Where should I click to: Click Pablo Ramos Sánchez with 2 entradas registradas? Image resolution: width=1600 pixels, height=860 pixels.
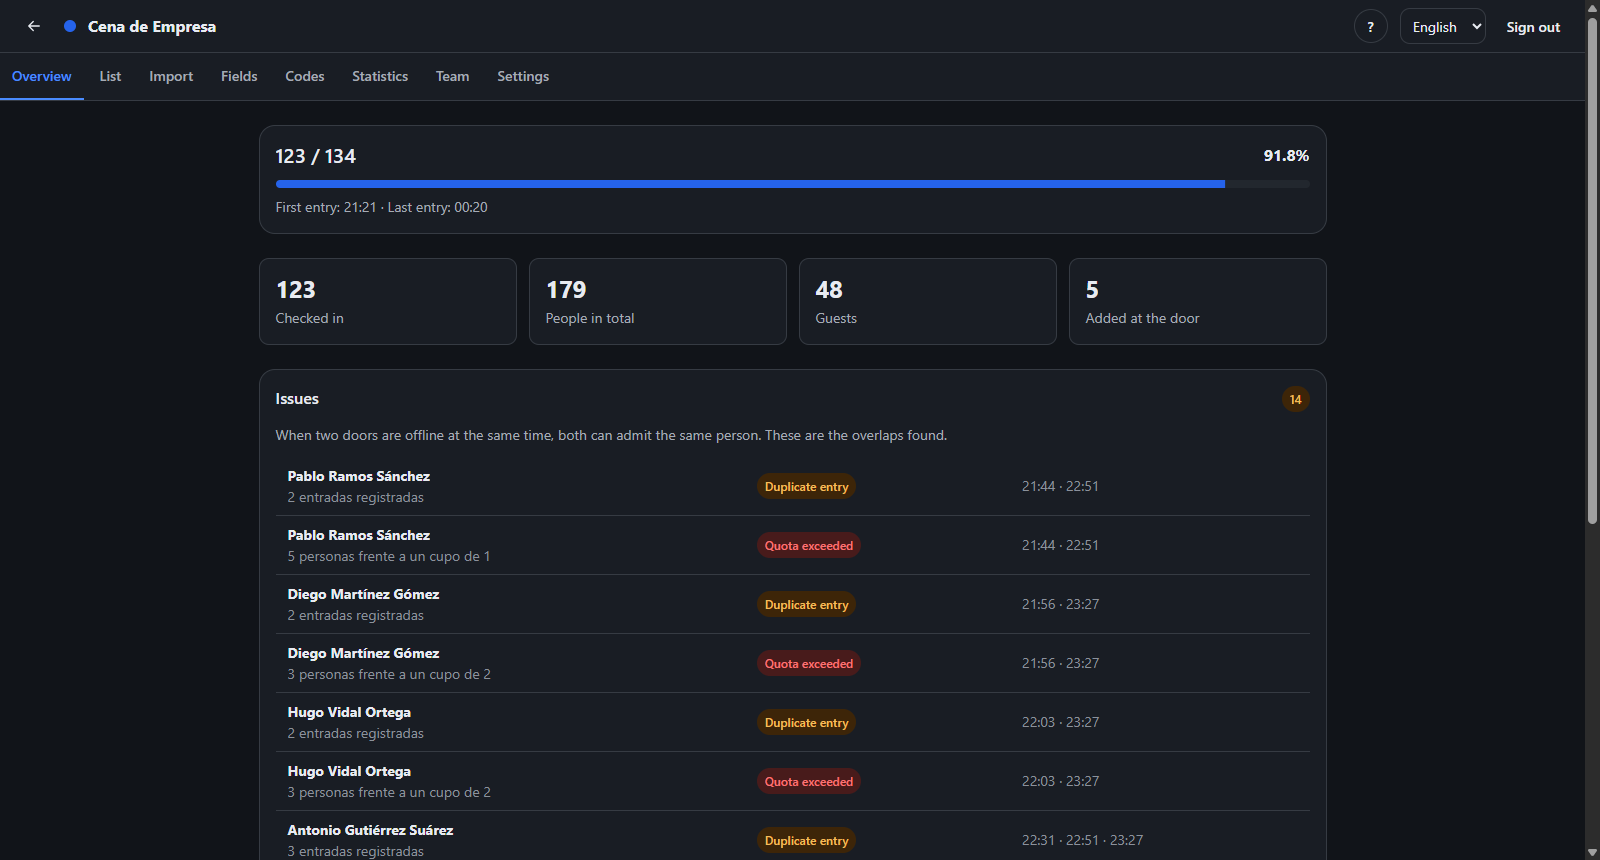click(792, 486)
